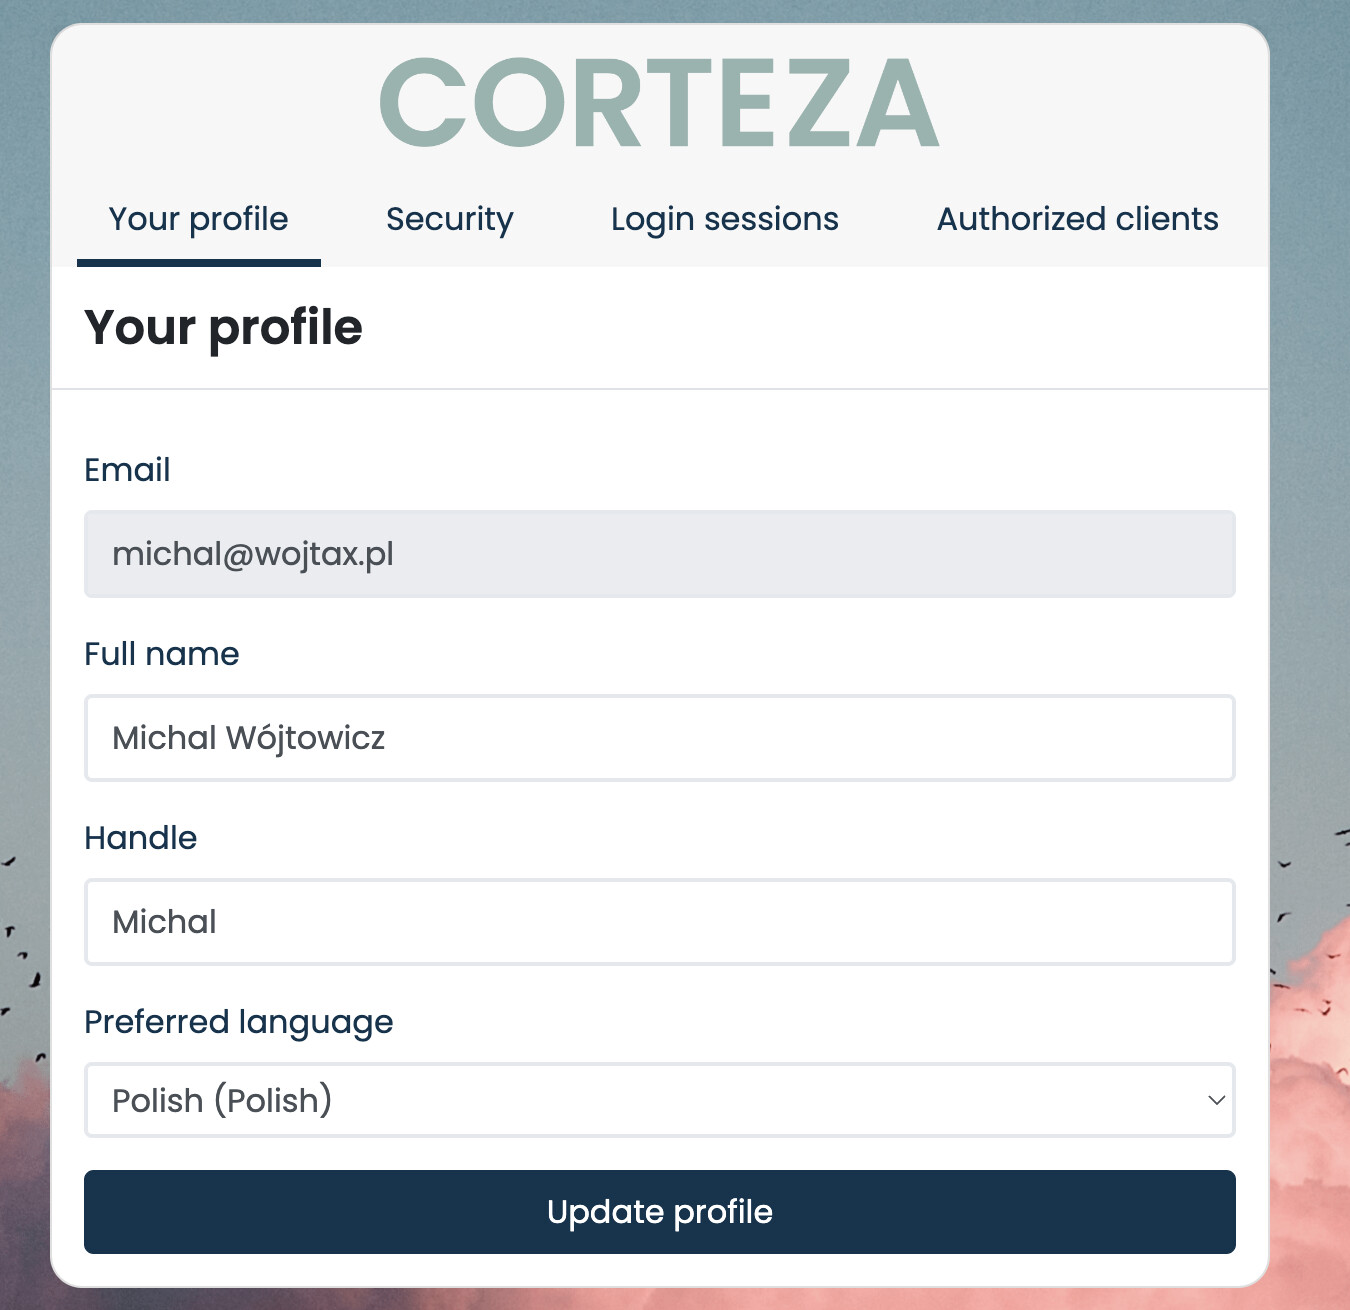Click the language dropdown chevron arrow
The height and width of the screenshot is (1310, 1350).
click(x=1216, y=1100)
